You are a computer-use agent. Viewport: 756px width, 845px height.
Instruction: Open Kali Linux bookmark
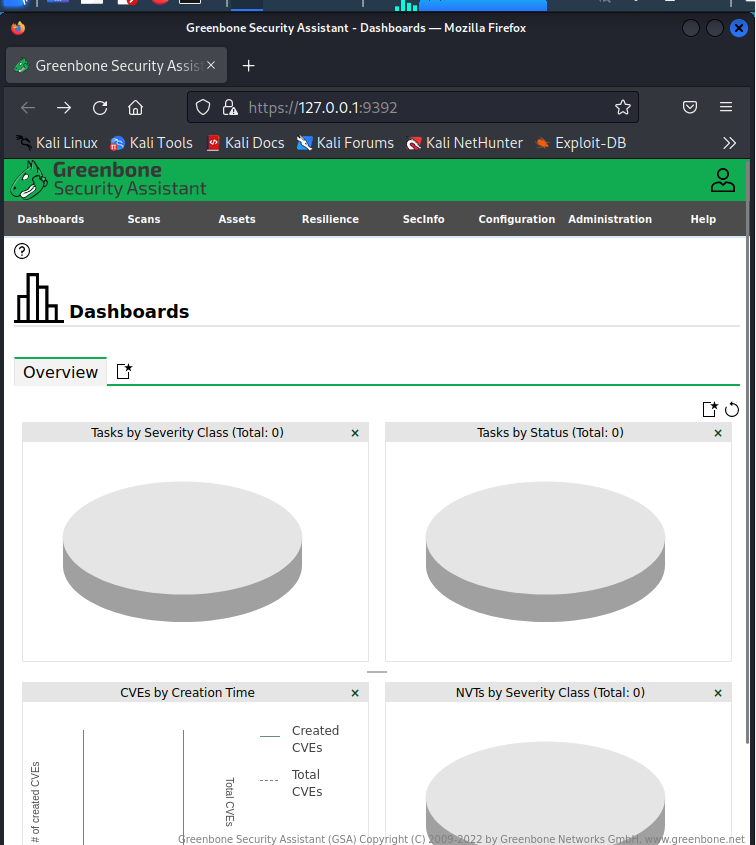(57, 143)
